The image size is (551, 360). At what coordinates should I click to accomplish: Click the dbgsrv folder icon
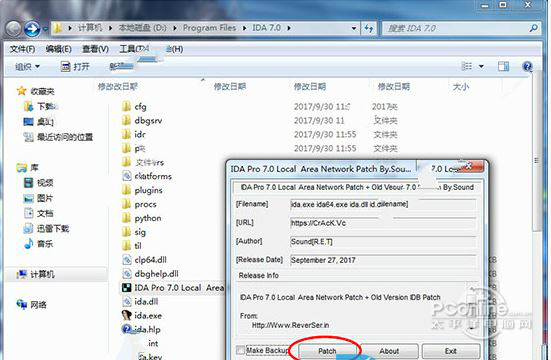pos(126,120)
